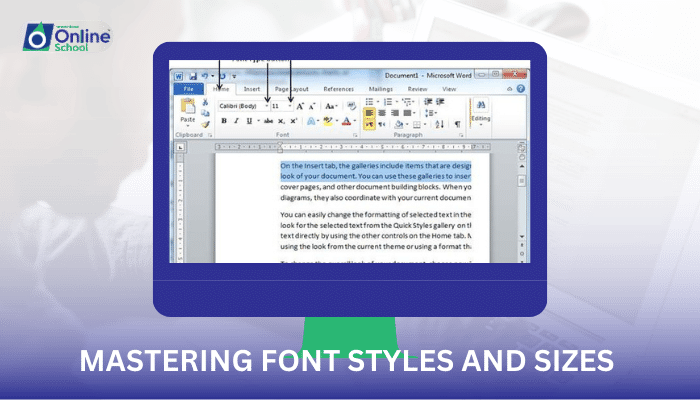Apply the red Font Color button
Screen dimensions: 700x400
346,121
